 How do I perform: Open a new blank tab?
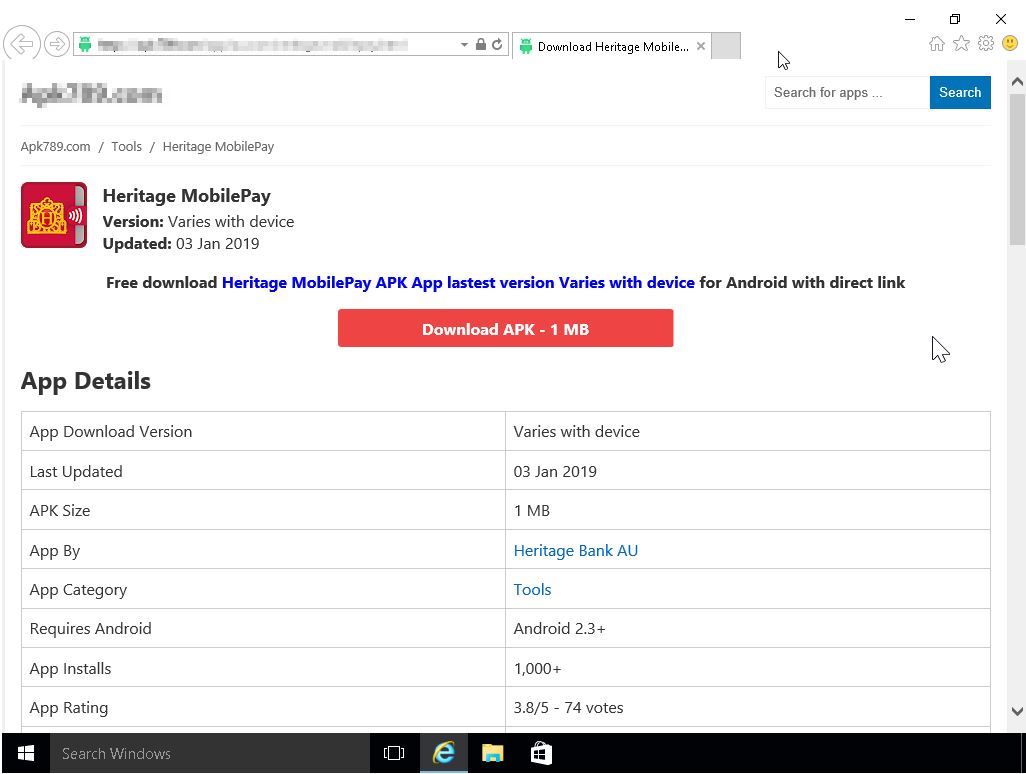point(726,46)
